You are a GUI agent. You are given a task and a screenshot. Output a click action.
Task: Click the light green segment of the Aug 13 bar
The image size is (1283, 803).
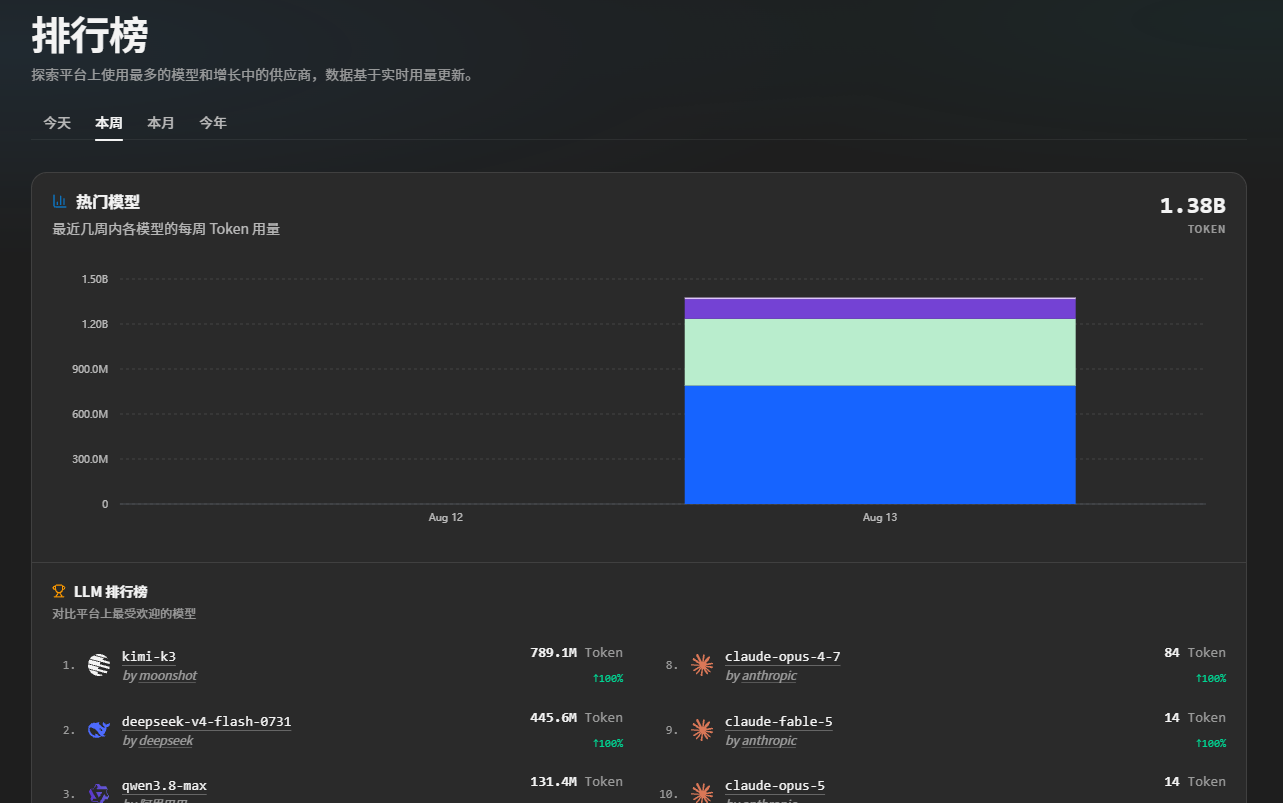pyautogui.click(x=880, y=352)
